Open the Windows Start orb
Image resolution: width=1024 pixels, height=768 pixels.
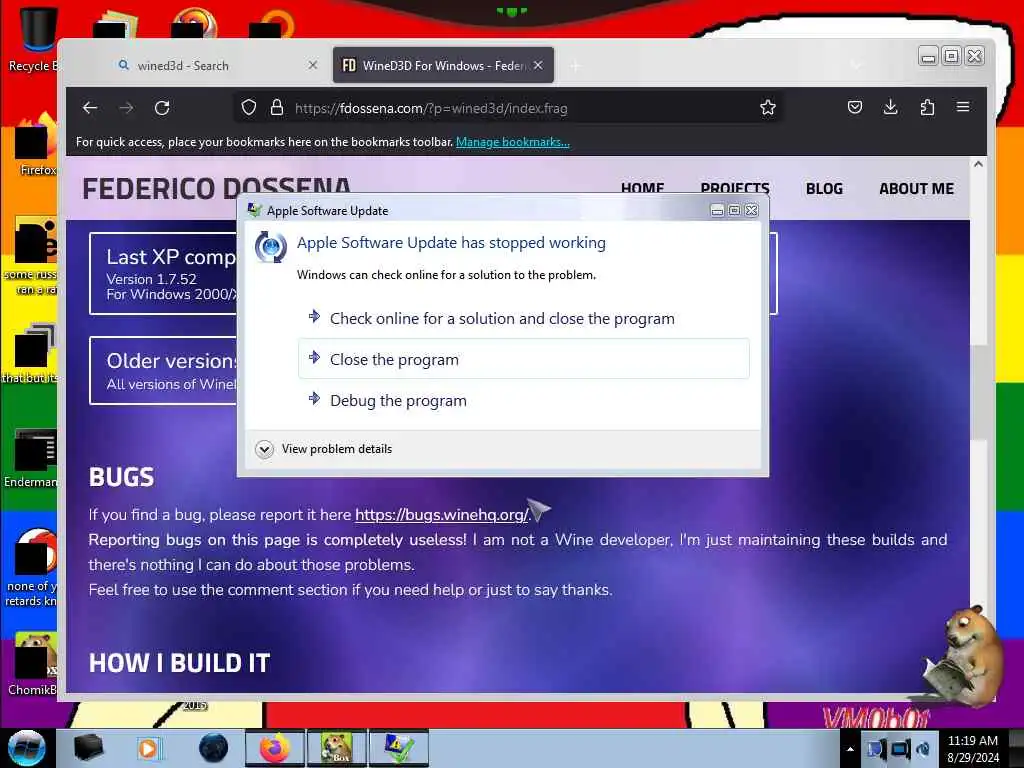click(x=27, y=748)
